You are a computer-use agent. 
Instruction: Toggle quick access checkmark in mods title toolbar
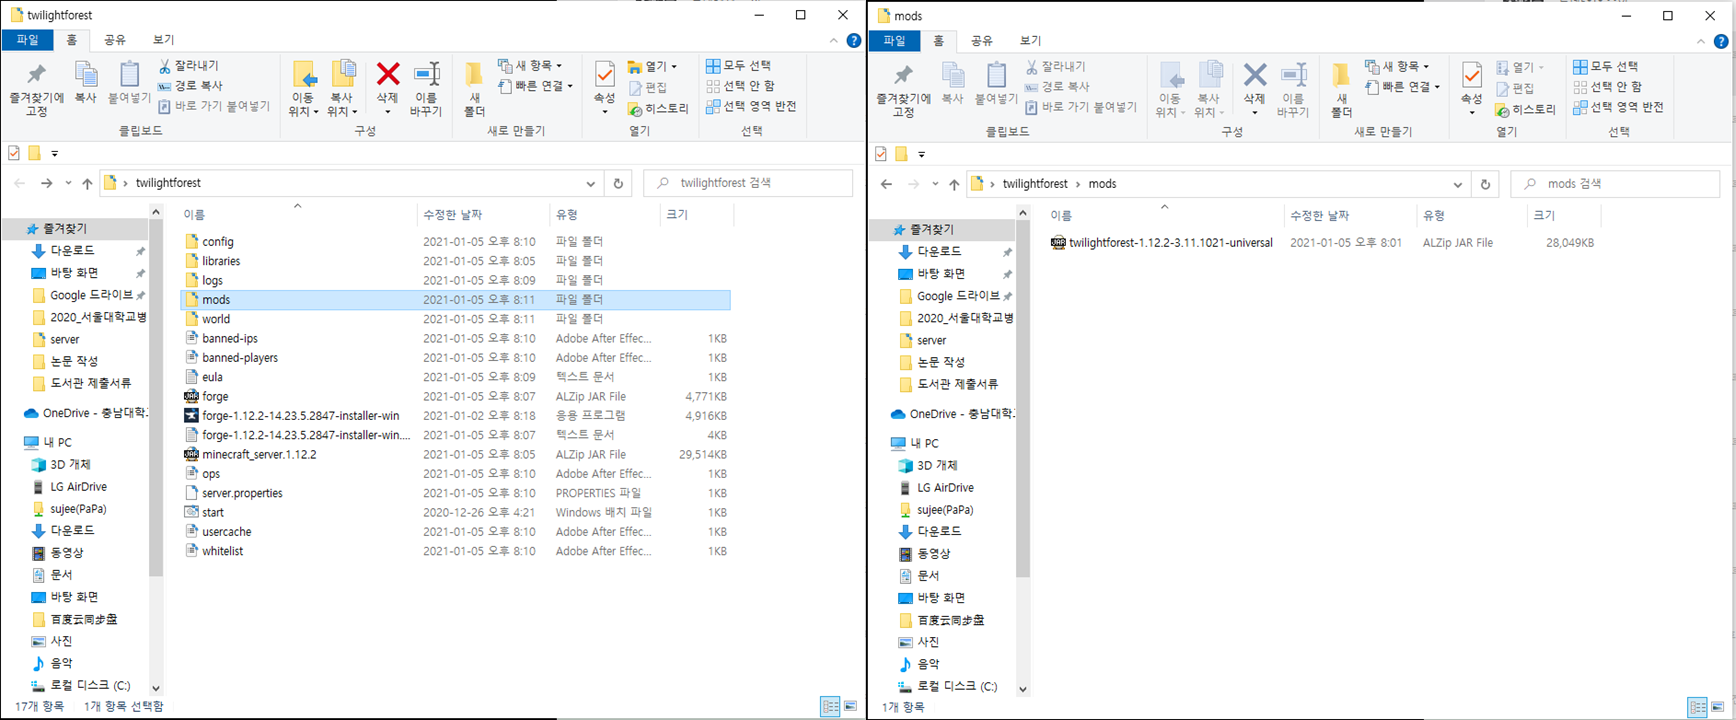click(x=881, y=154)
